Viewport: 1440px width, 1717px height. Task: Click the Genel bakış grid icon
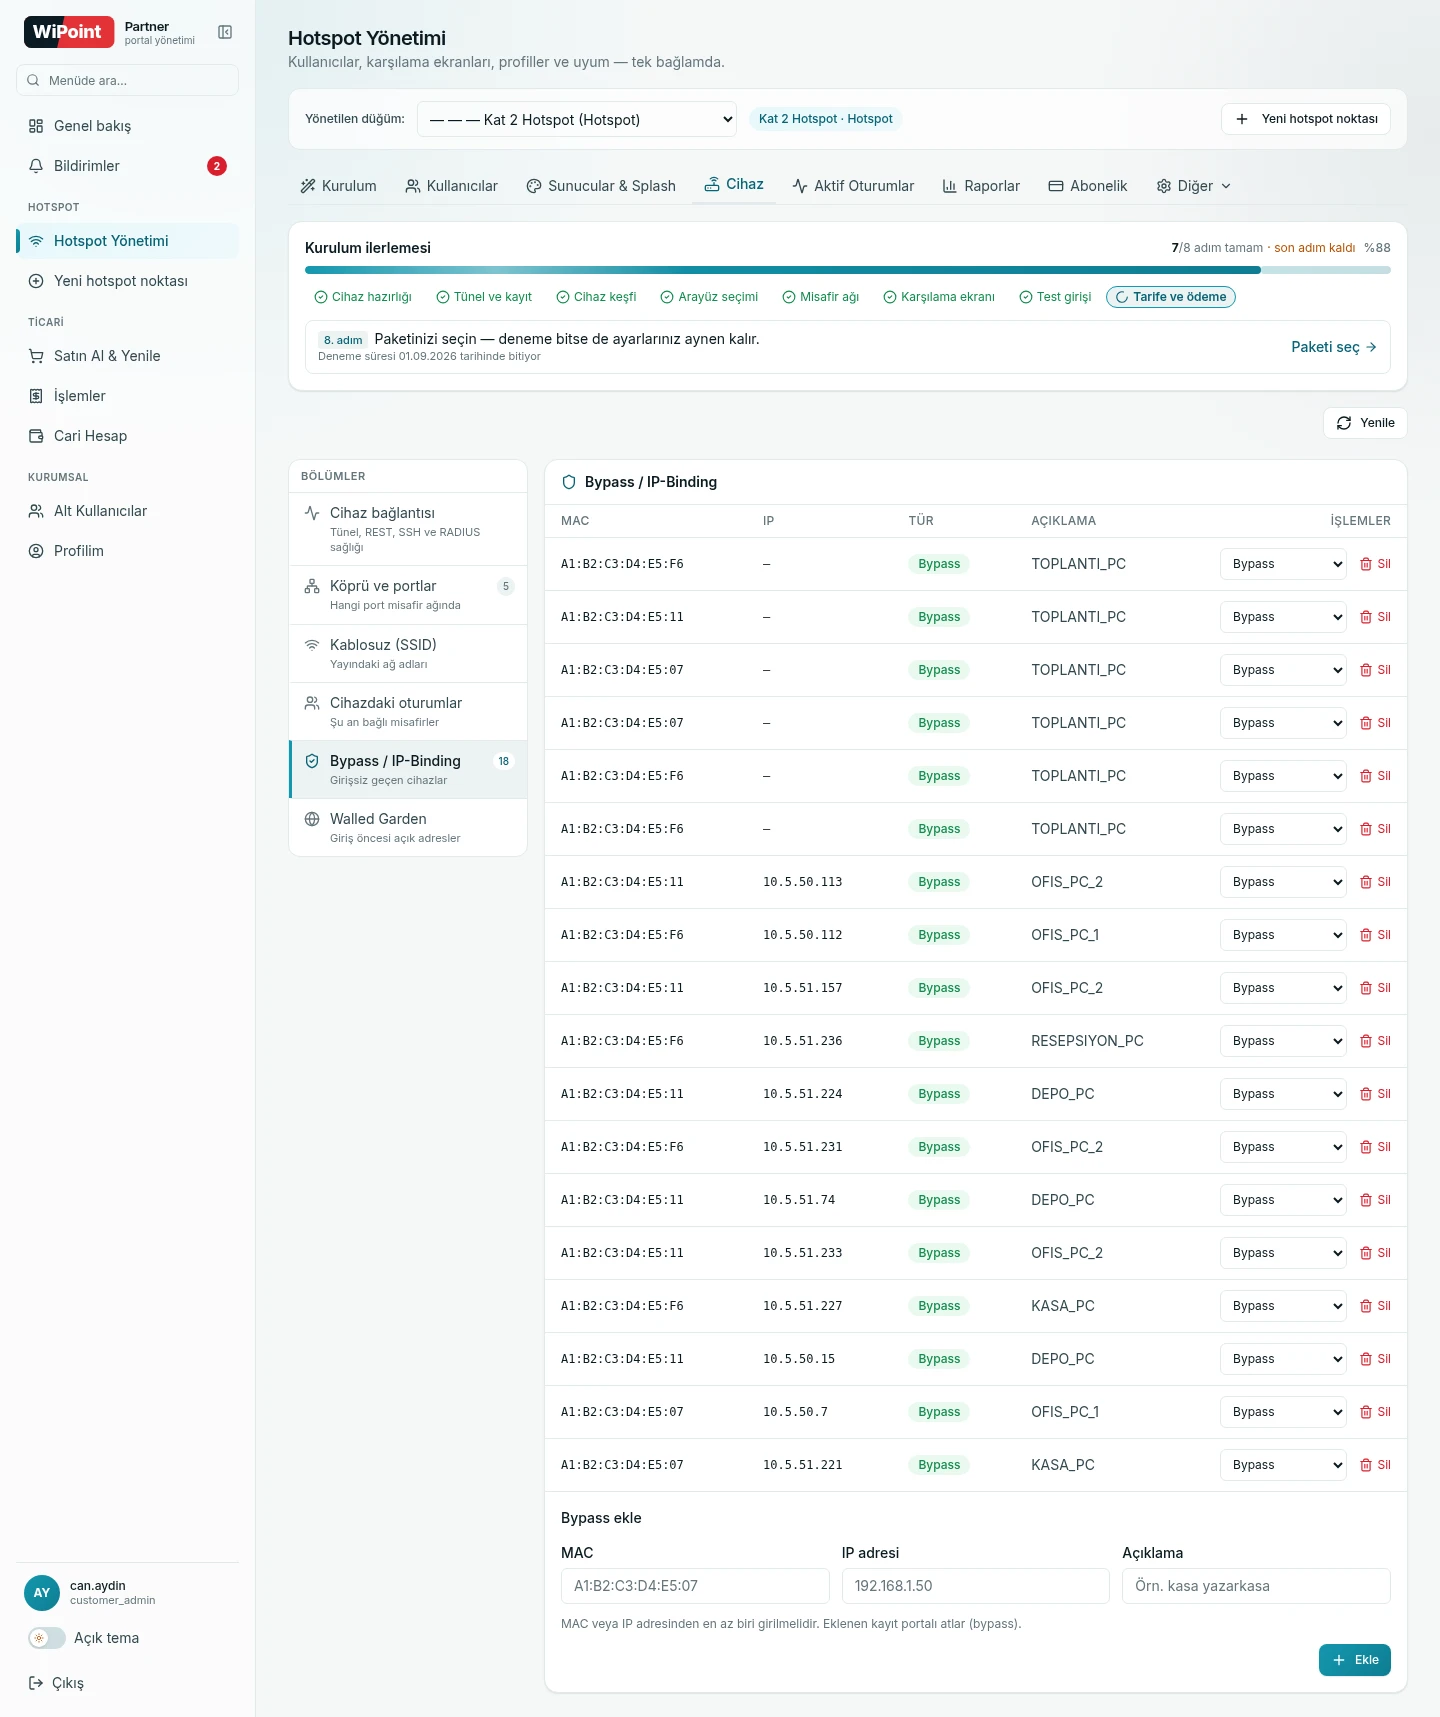tap(36, 126)
